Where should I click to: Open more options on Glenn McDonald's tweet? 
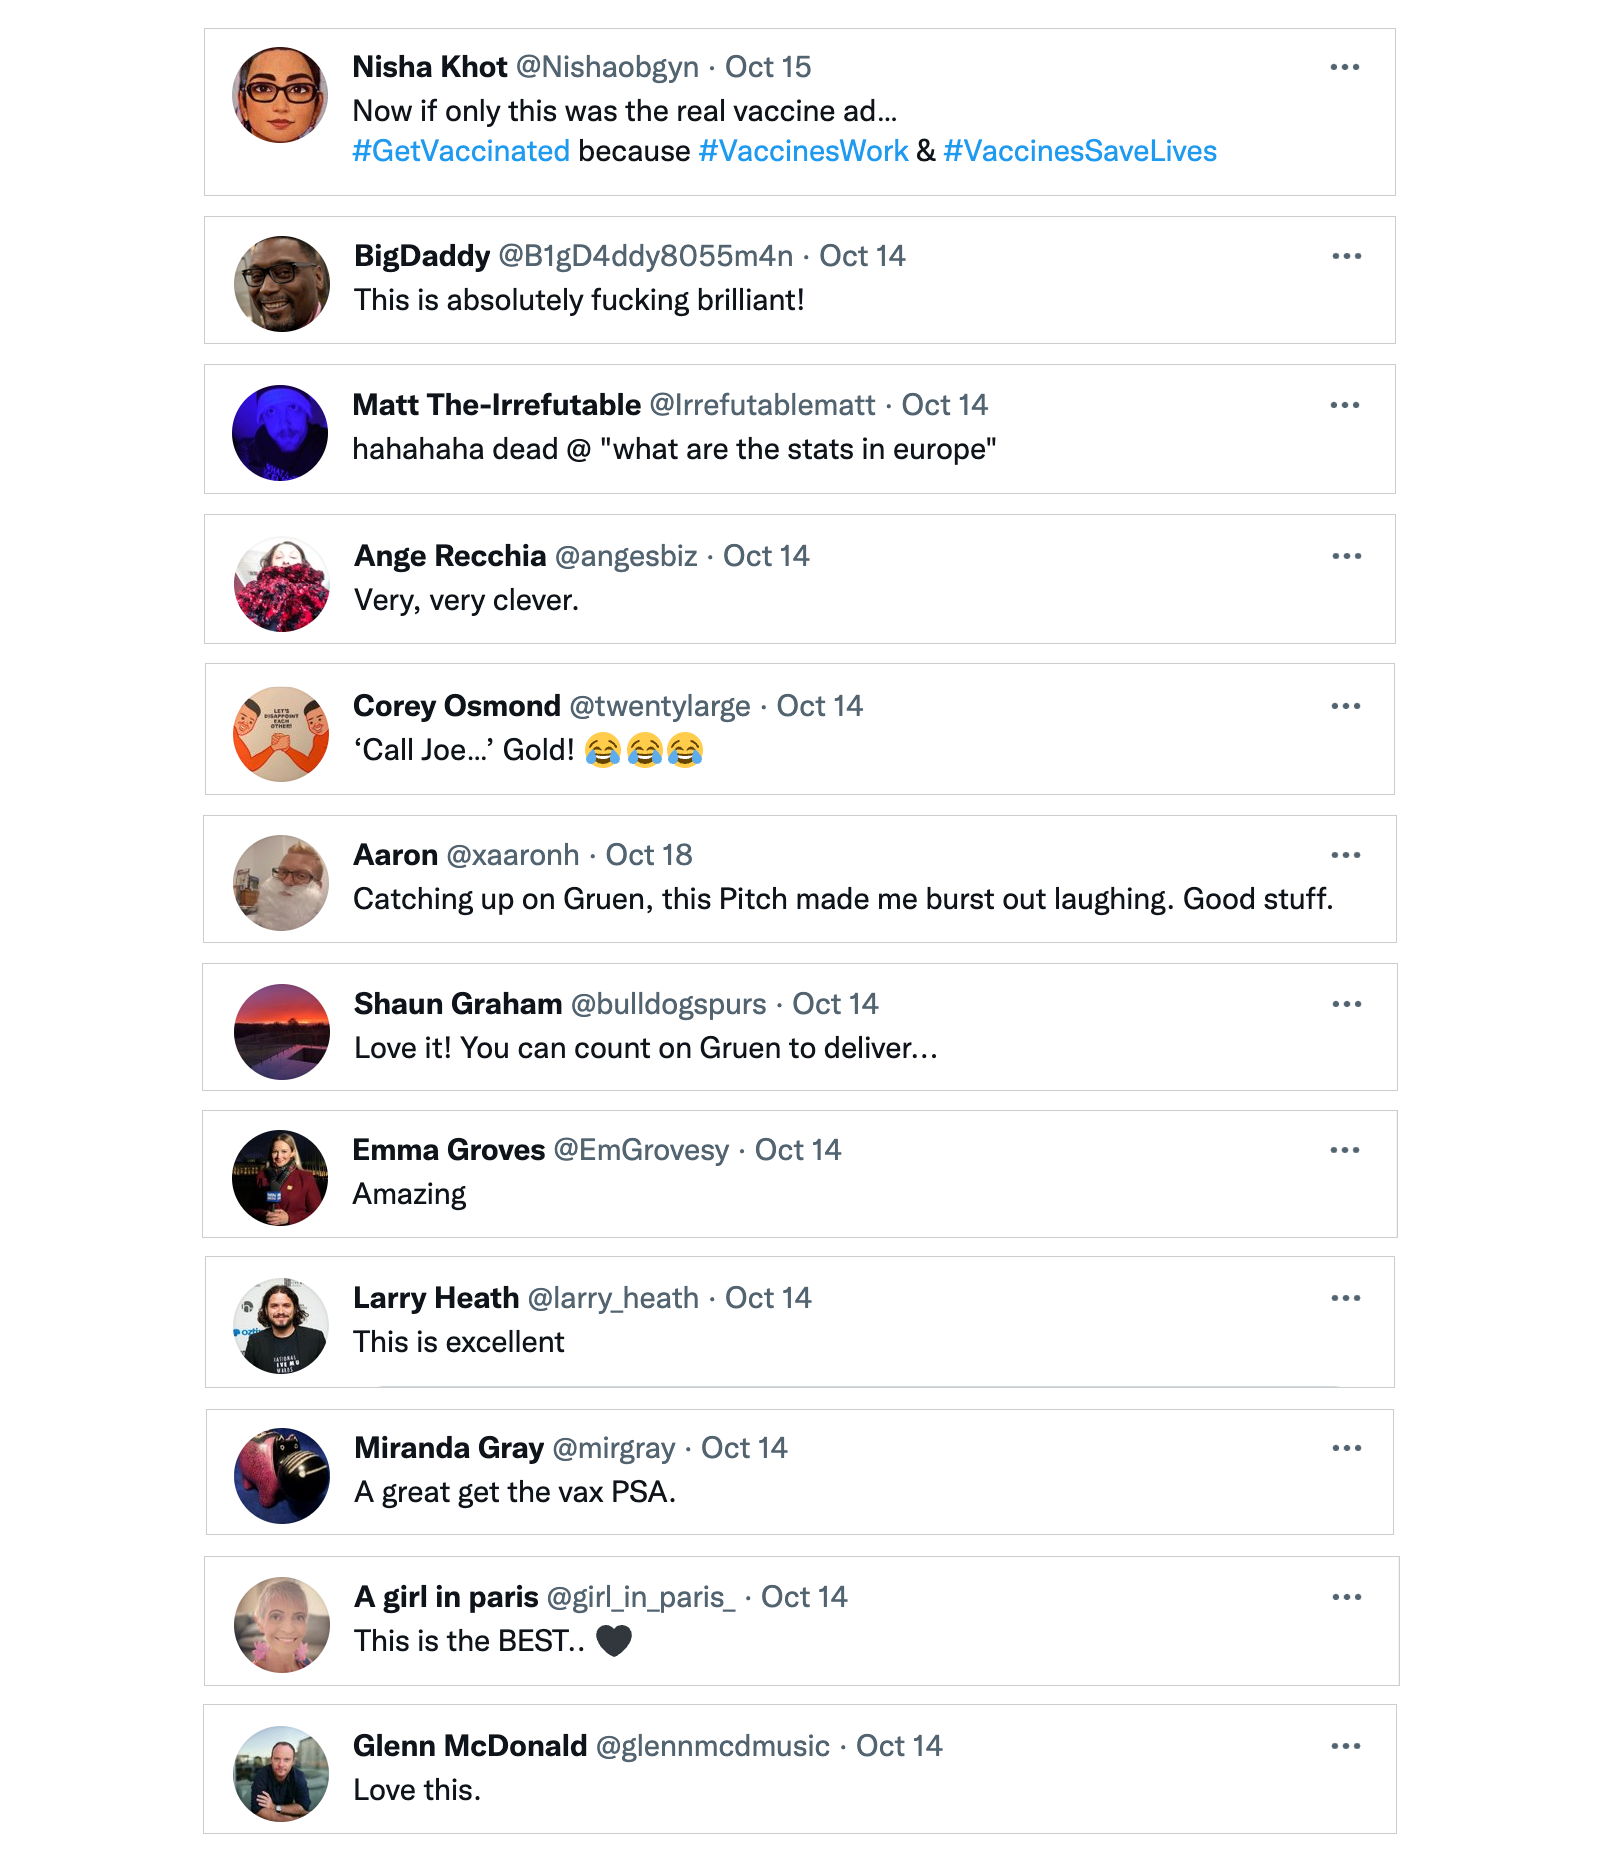1345,1746
